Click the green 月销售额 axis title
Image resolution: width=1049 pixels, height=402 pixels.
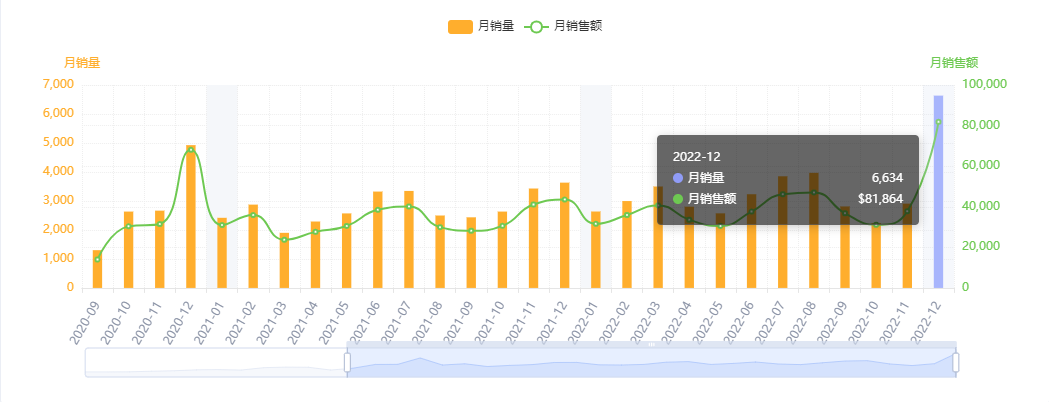pyautogui.click(x=954, y=64)
